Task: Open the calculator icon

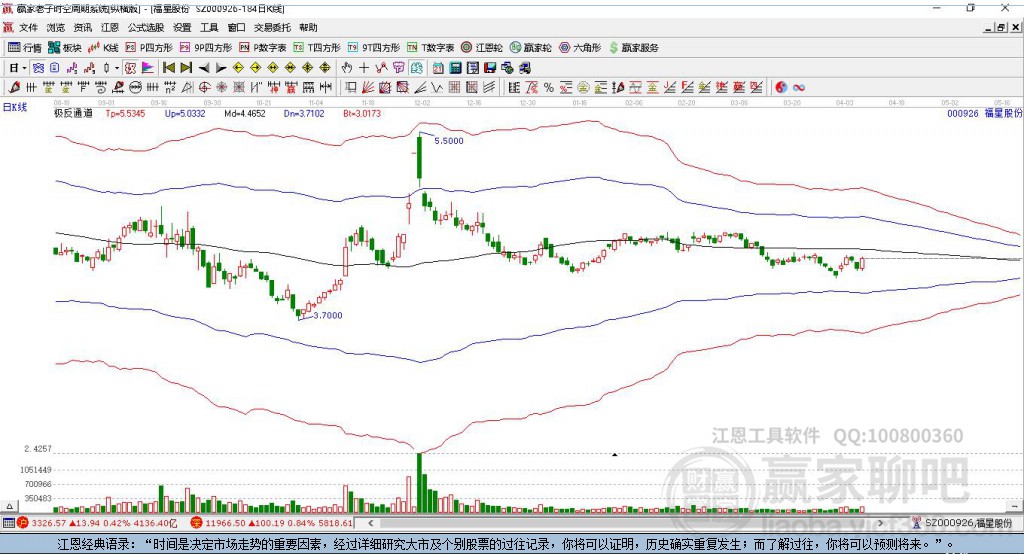Action: tap(455, 68)
